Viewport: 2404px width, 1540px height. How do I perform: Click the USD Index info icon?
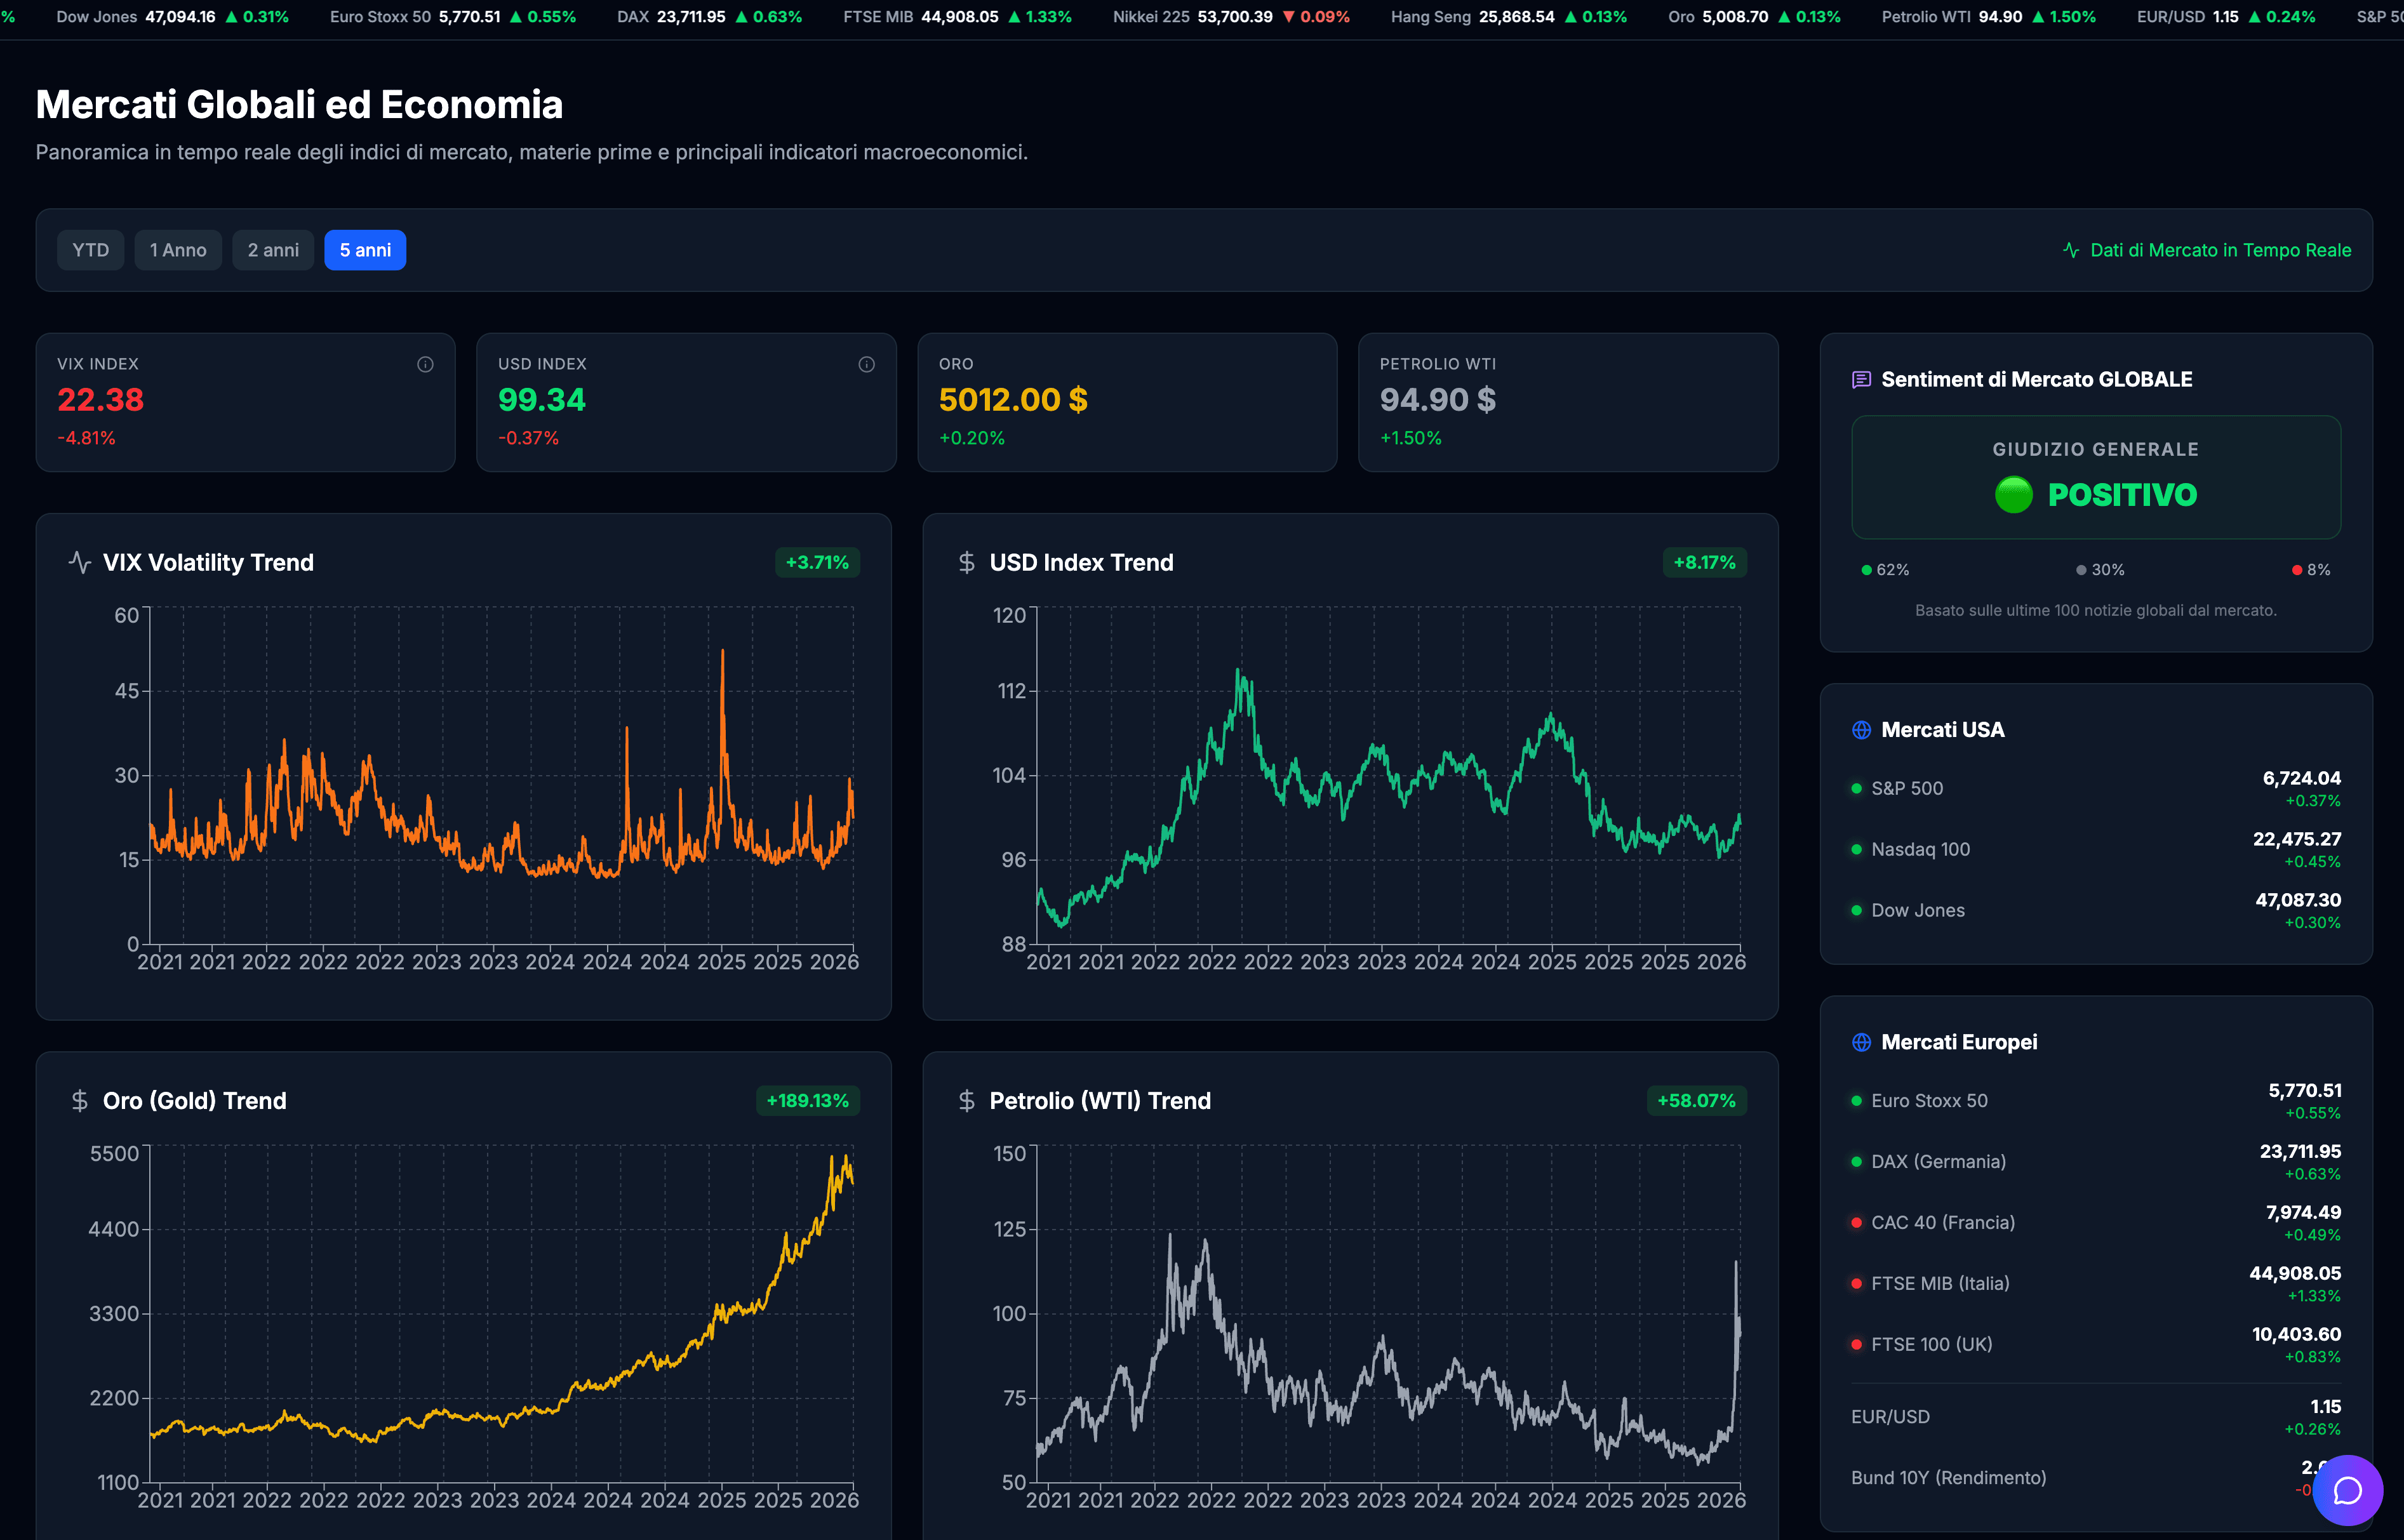pos(866,364)
